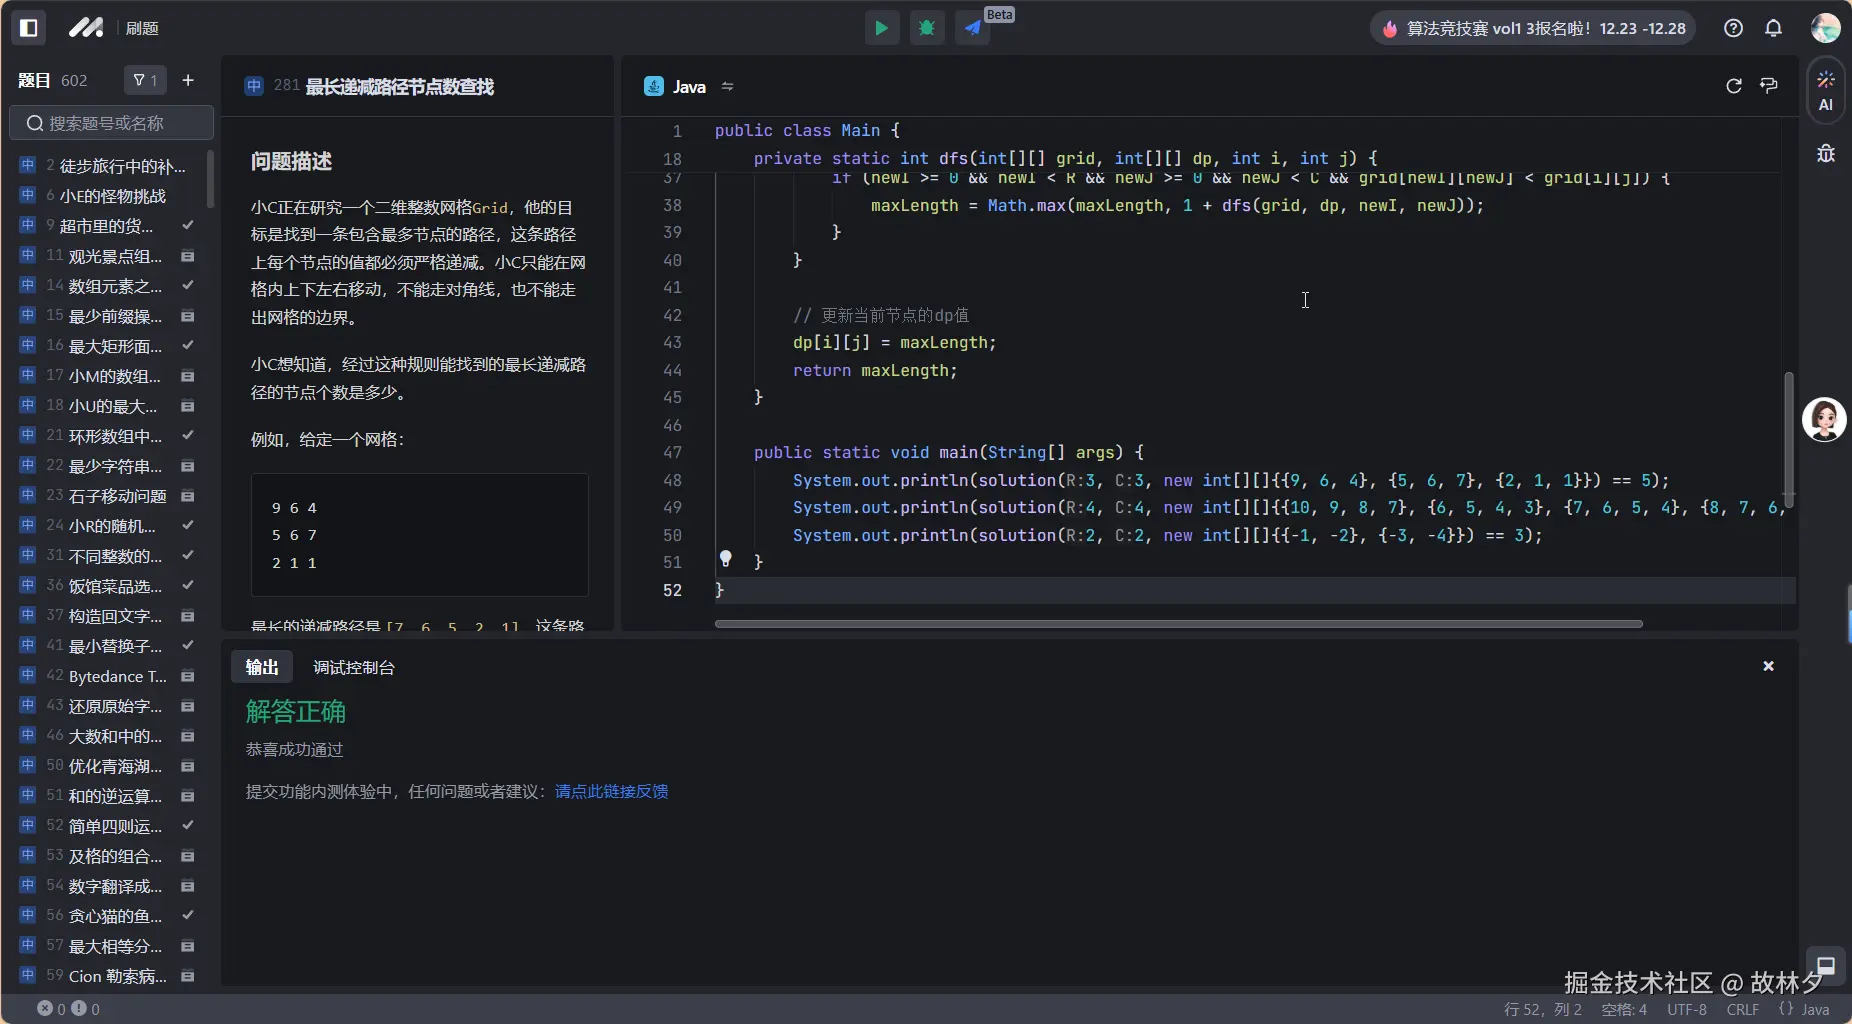Open the notifications bell
This screenshot has height=1024, width=1852.
(x=1773, y=28)
